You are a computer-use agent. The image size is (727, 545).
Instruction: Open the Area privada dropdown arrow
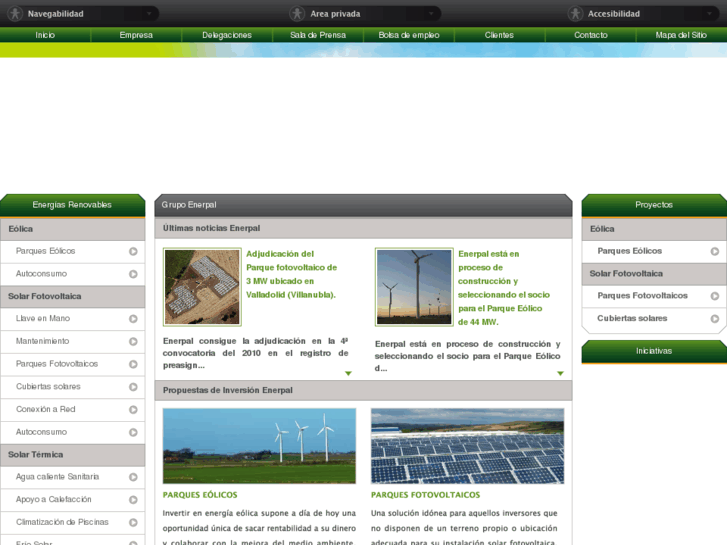(x=431, y=14)
